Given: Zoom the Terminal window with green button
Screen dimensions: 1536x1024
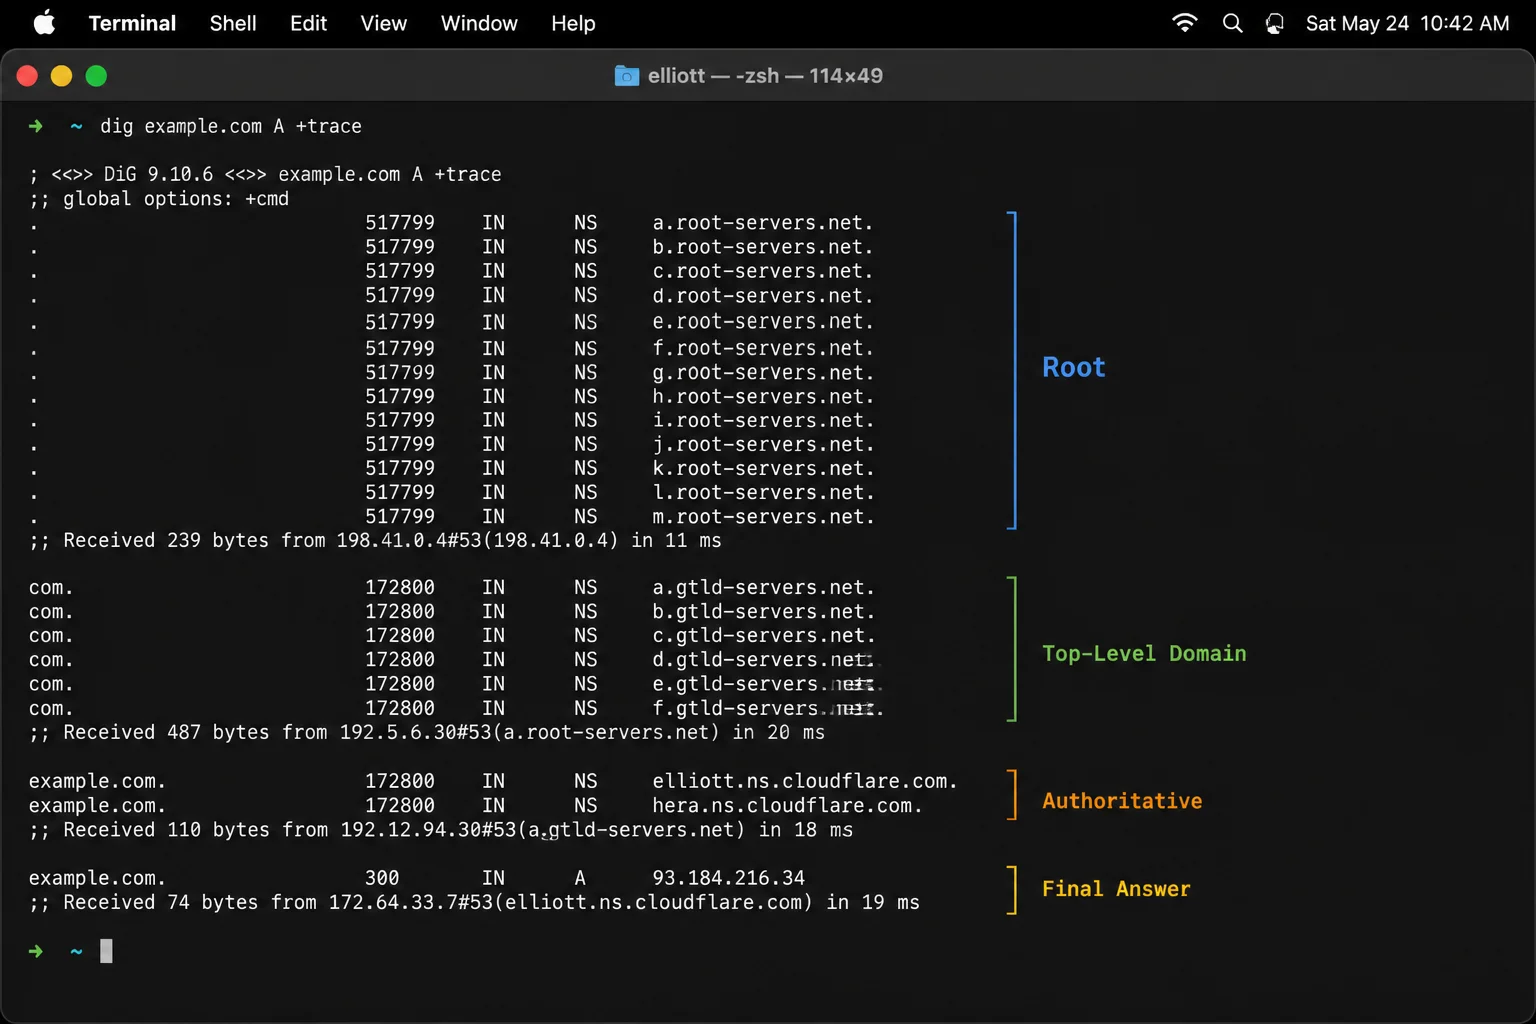Looking at the screenshot, I should point(96,76).
